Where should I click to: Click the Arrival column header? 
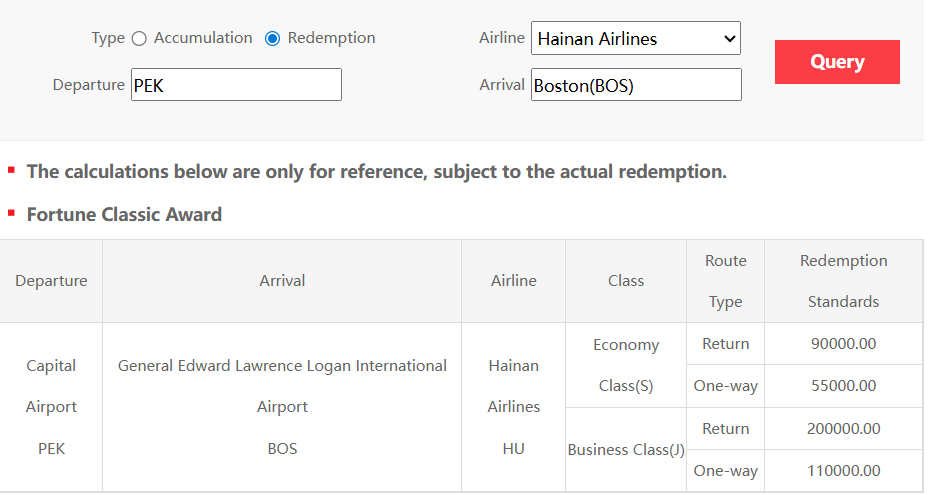click(x=282, y=281)
